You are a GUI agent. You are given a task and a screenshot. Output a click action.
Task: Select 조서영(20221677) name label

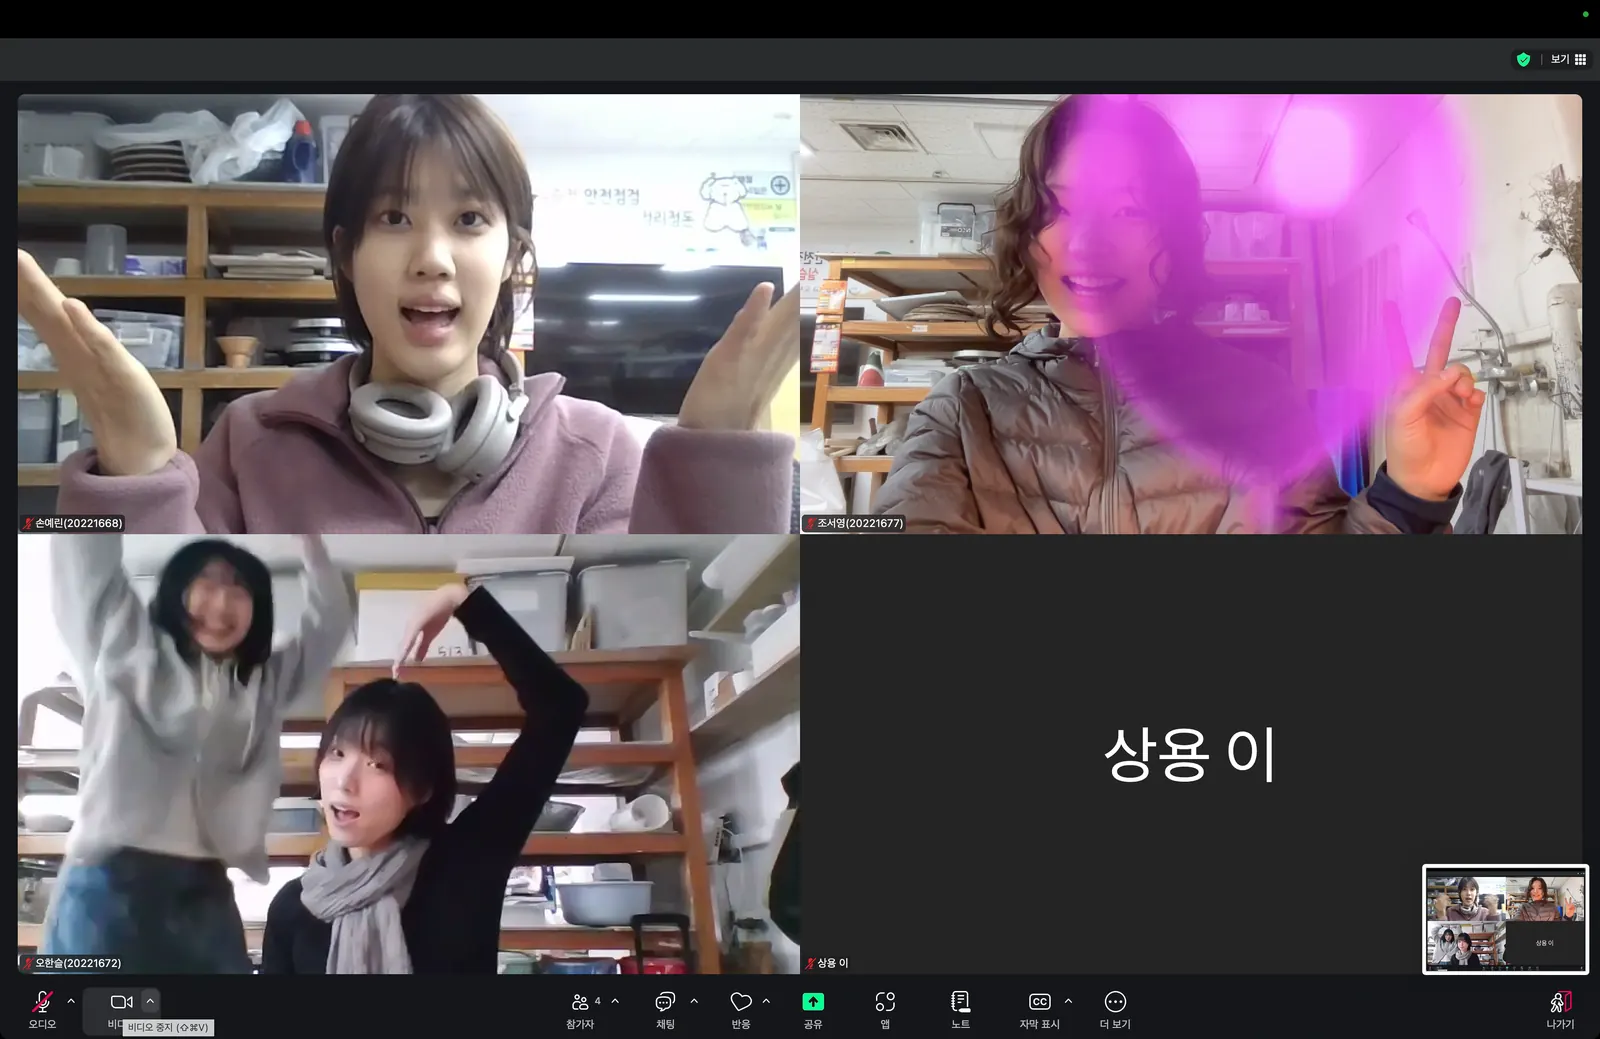click(x=854, y=523)
